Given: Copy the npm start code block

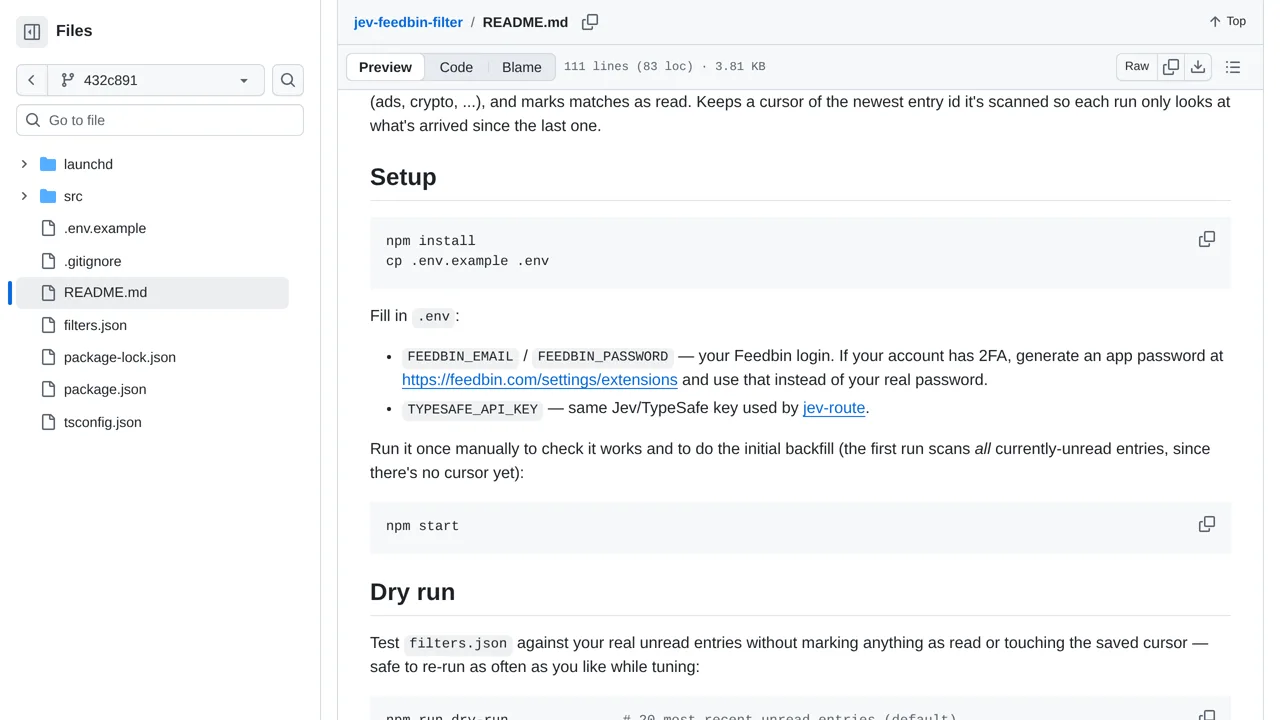Looking at the screenshot, I should pos(1207,524).
